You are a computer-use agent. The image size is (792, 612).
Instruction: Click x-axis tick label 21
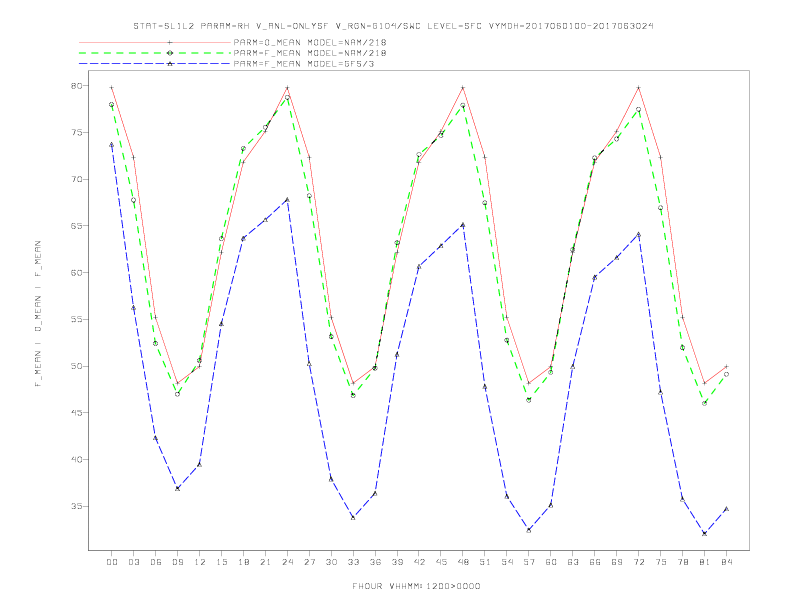(265, 562)
